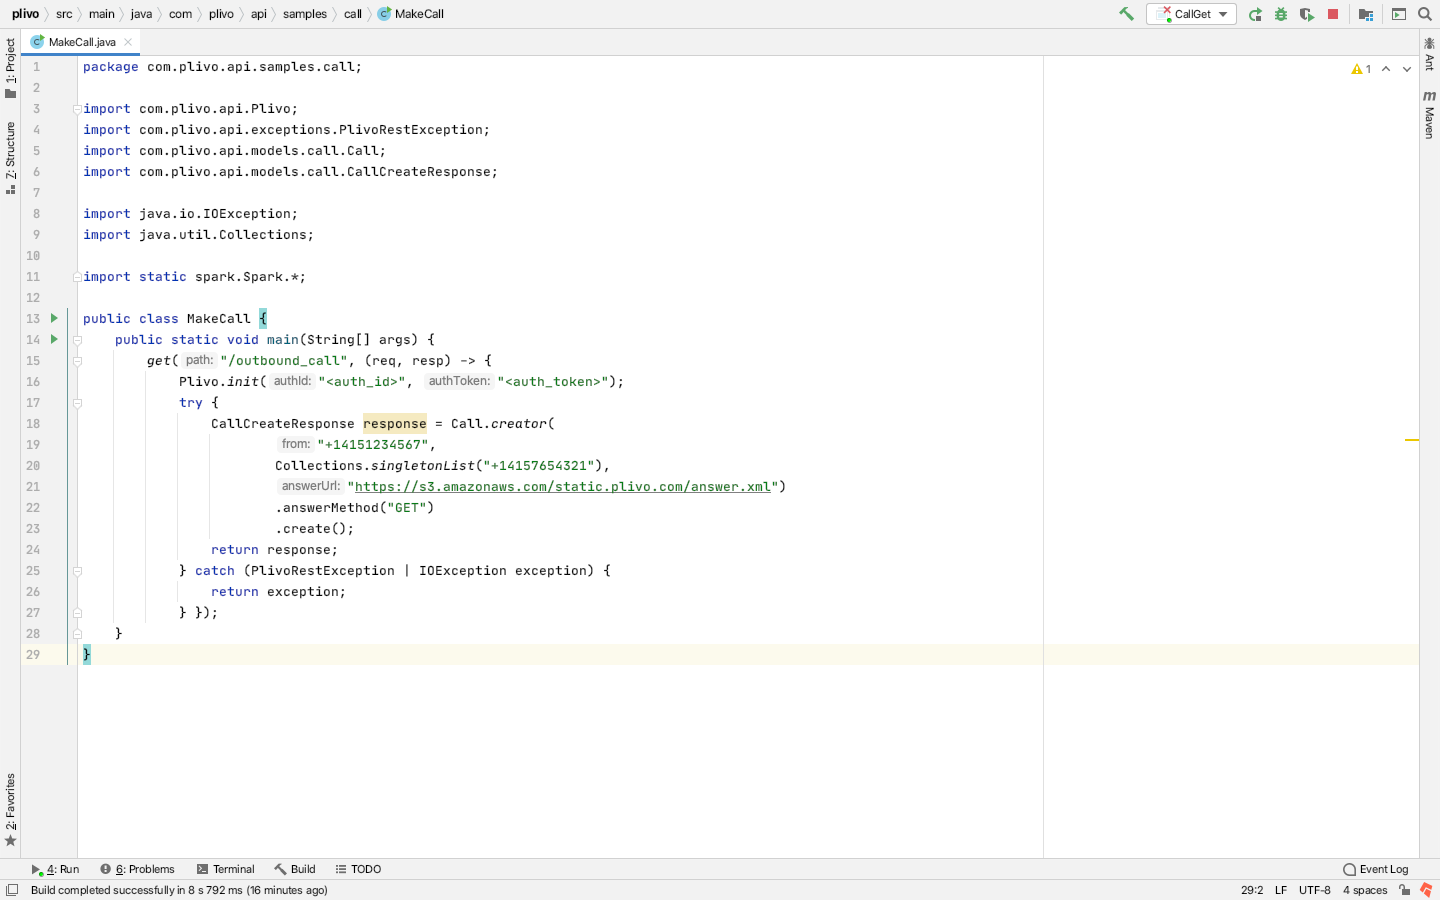This screenshot has width=1440, height=900.
Task: Open the Event Log button
Action: coord(1376,869)
